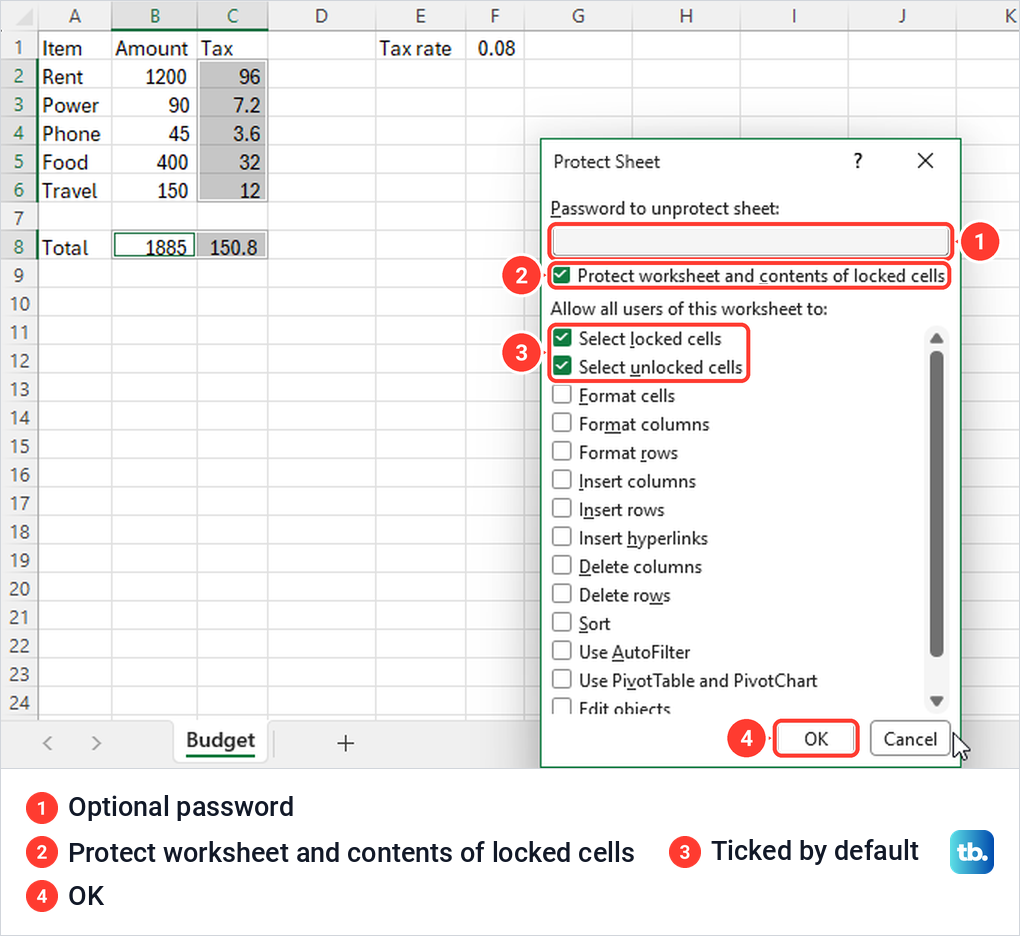Click the 'Tax rate' label cell

pyautogui.click(x=421, y=47)
